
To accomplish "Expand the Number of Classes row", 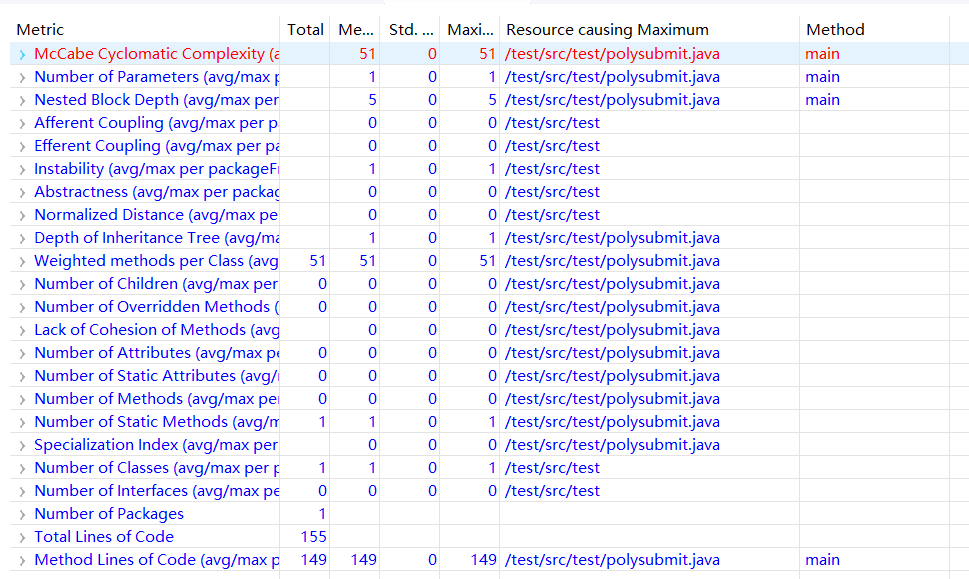I will pos(22,468).
